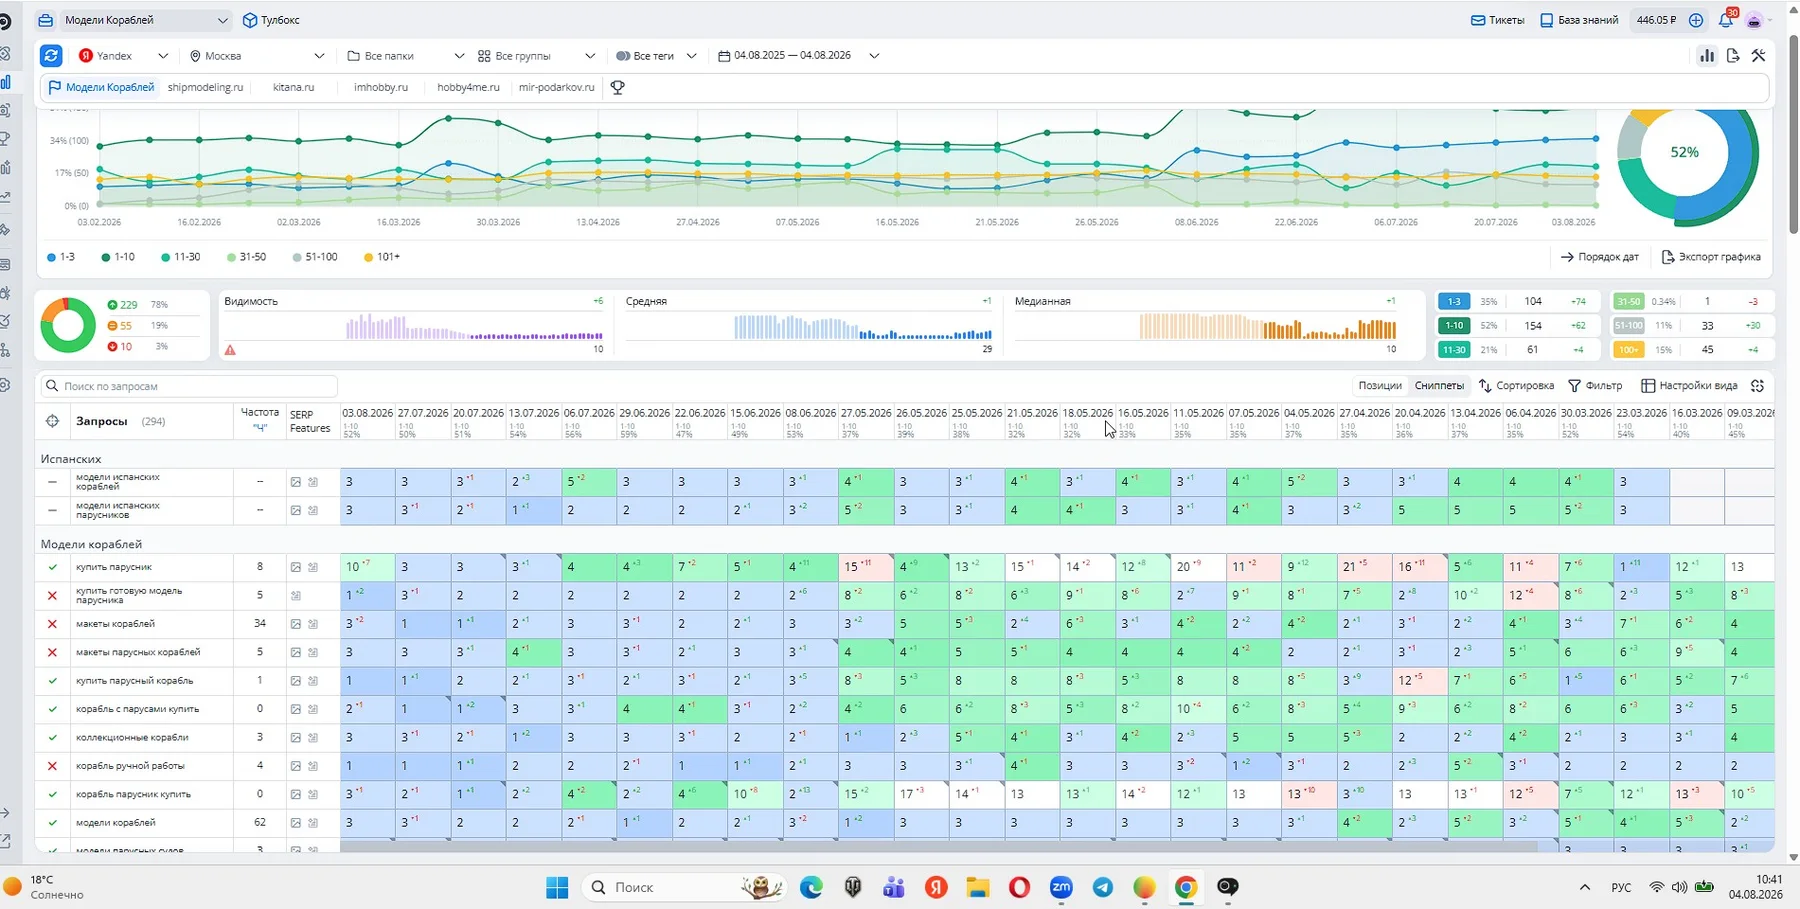Image resolution: width=1800 pixels, height=909 pixels.
Task: Click the plus icon to top up balance
Action: coord(1696,20)
